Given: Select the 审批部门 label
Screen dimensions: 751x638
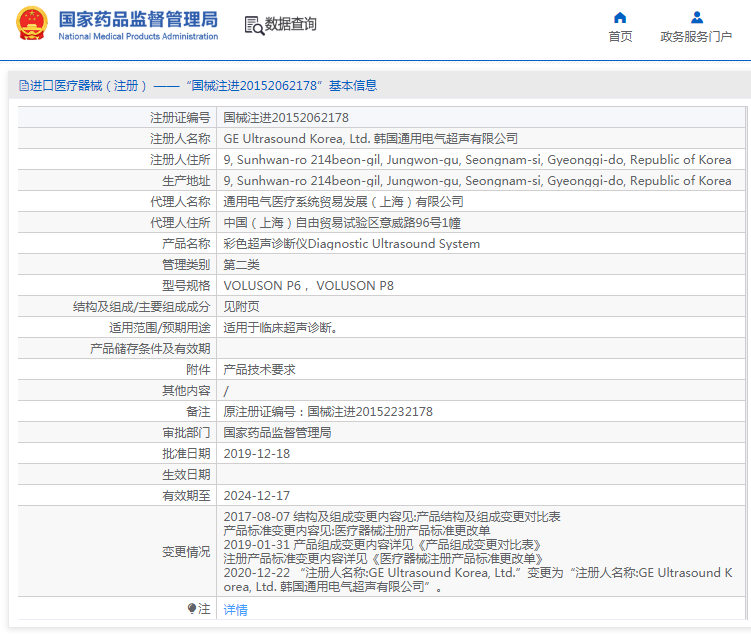Looking at the screenshot, I should pos(186,433).
